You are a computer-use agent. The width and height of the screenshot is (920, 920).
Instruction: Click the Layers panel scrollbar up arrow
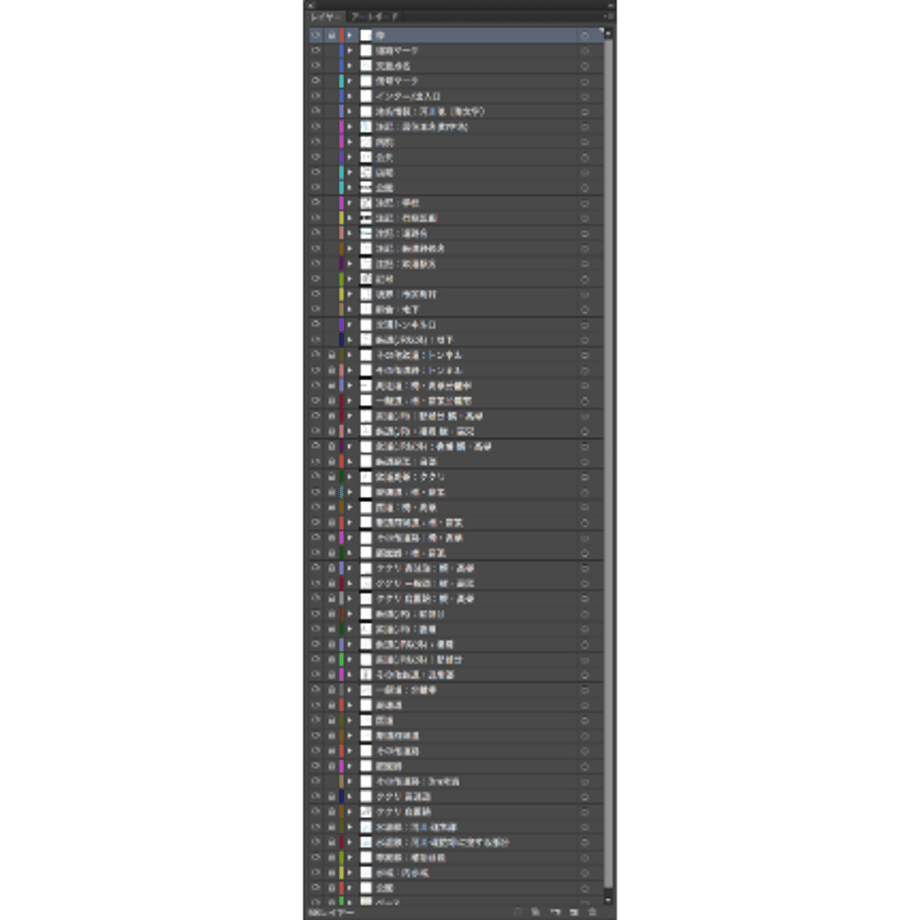point(608,33)
